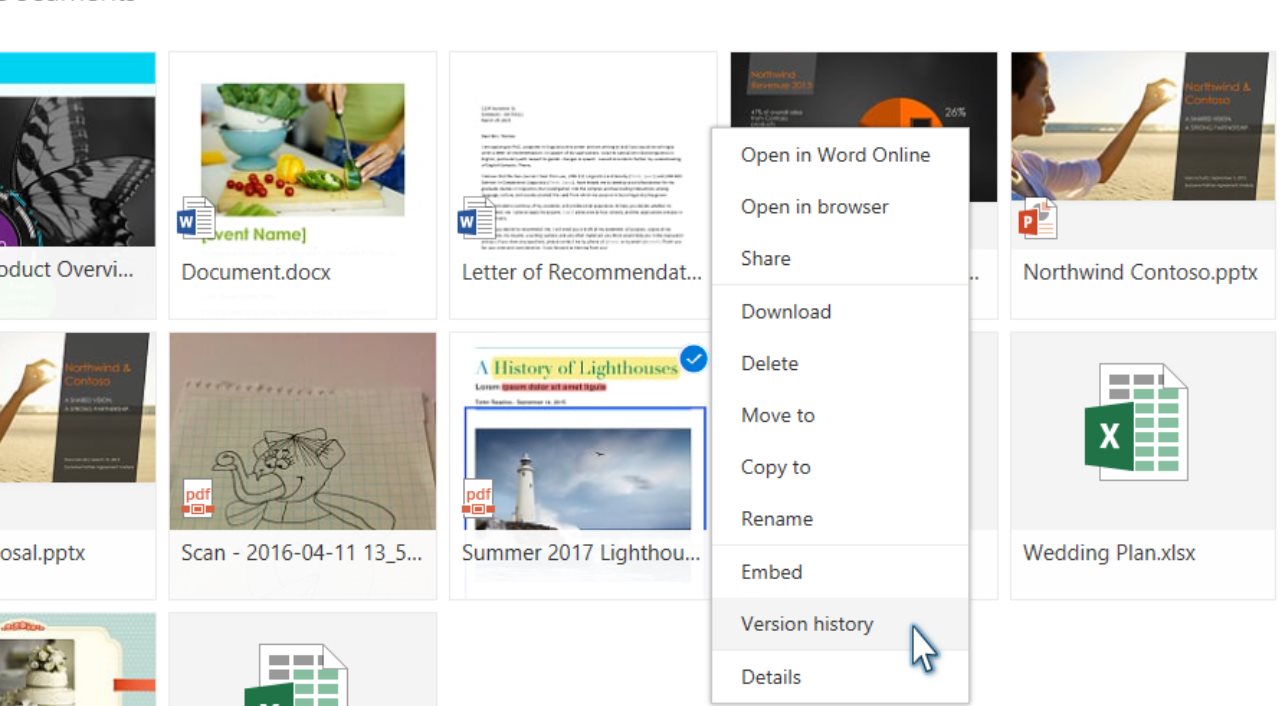
Task: Click the Word icon on Document.docx tile
Action: [x=196, y=218]
